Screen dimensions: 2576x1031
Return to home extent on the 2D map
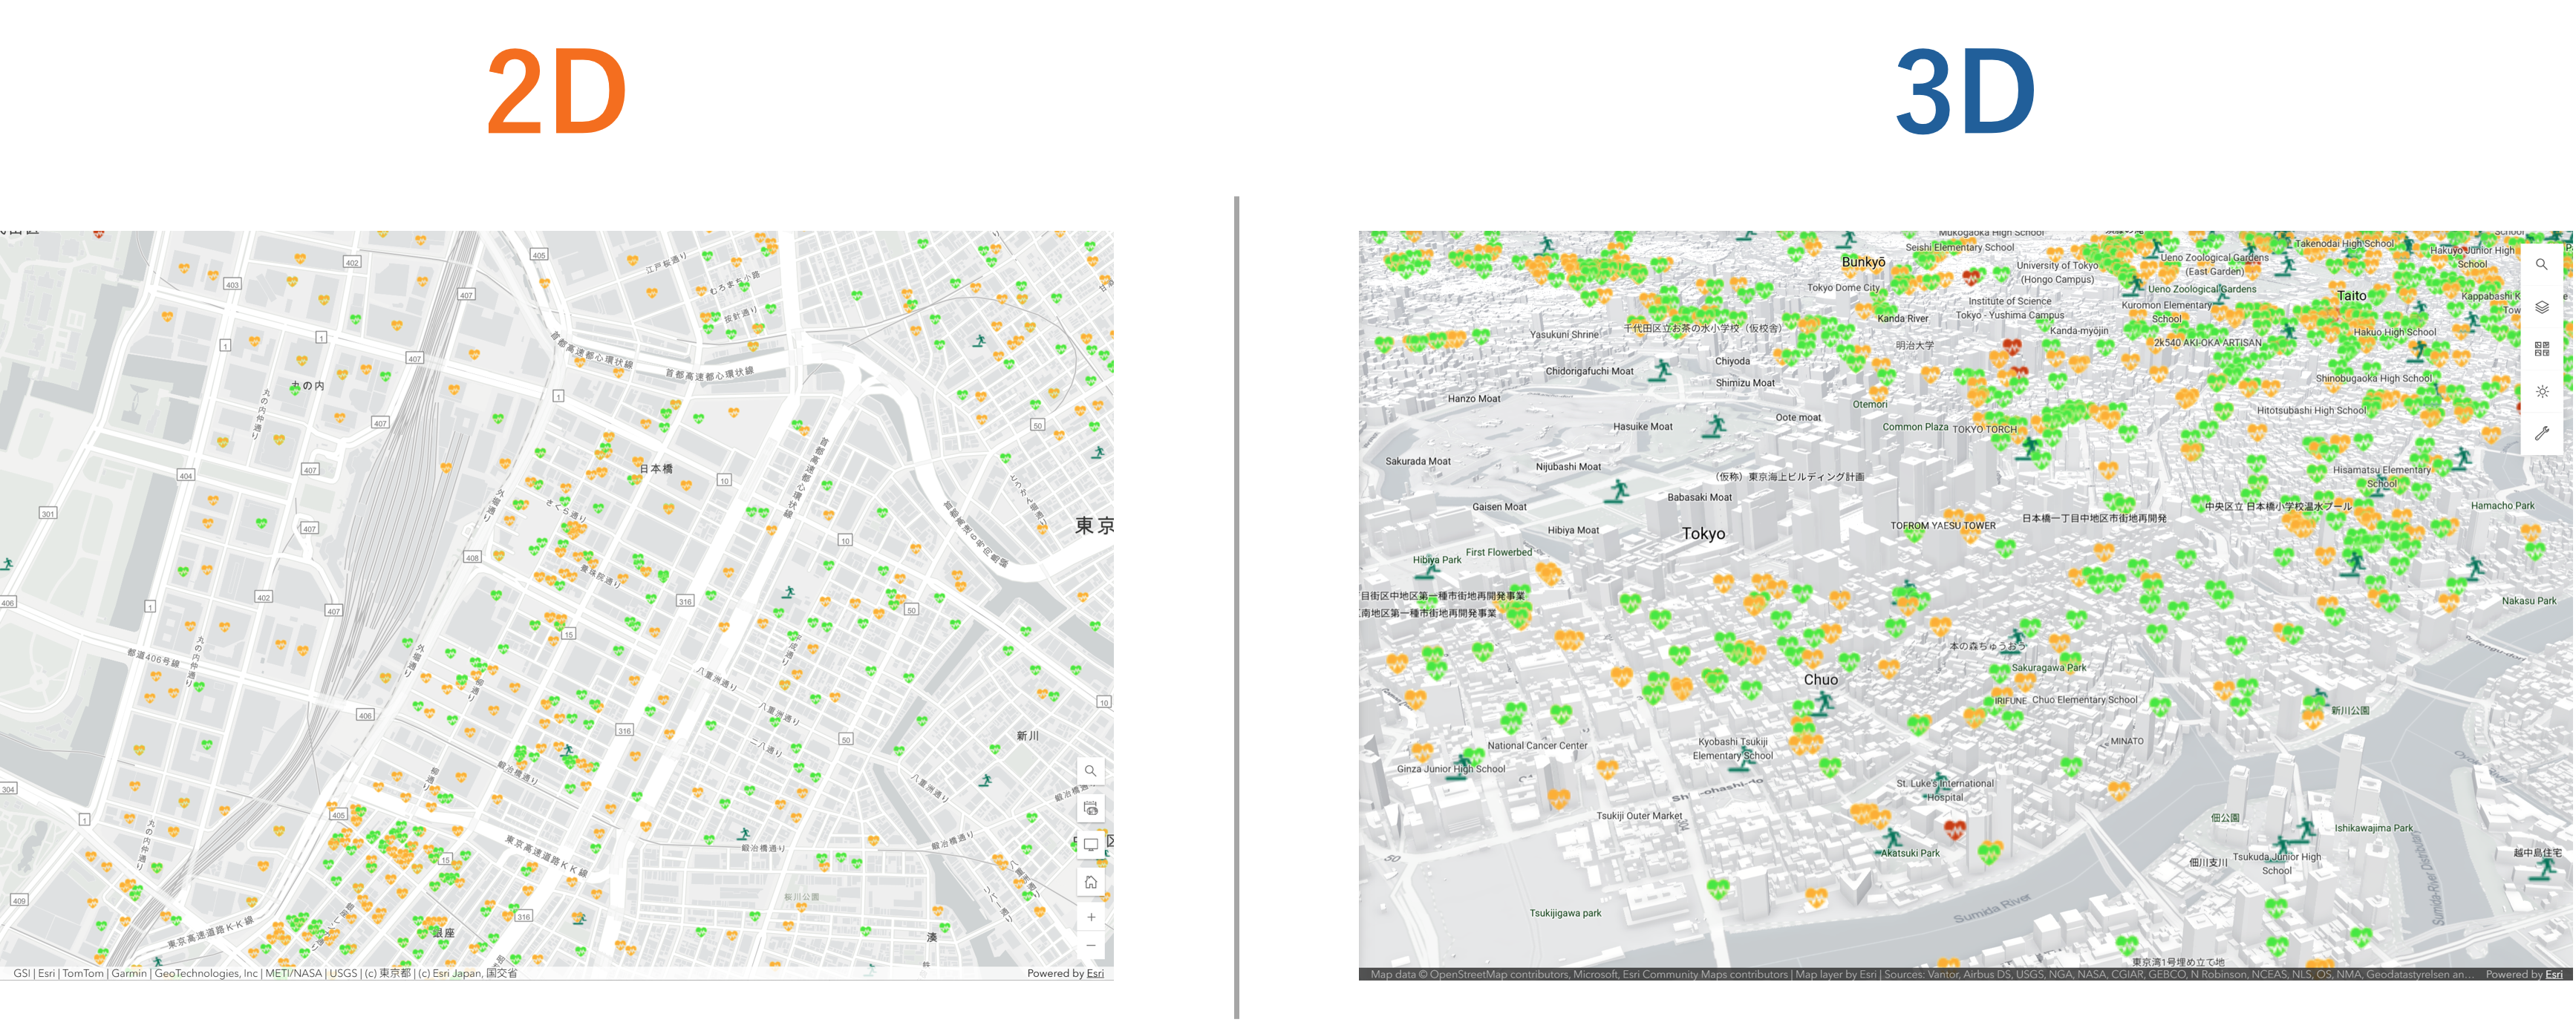(x=1090, y=882)
